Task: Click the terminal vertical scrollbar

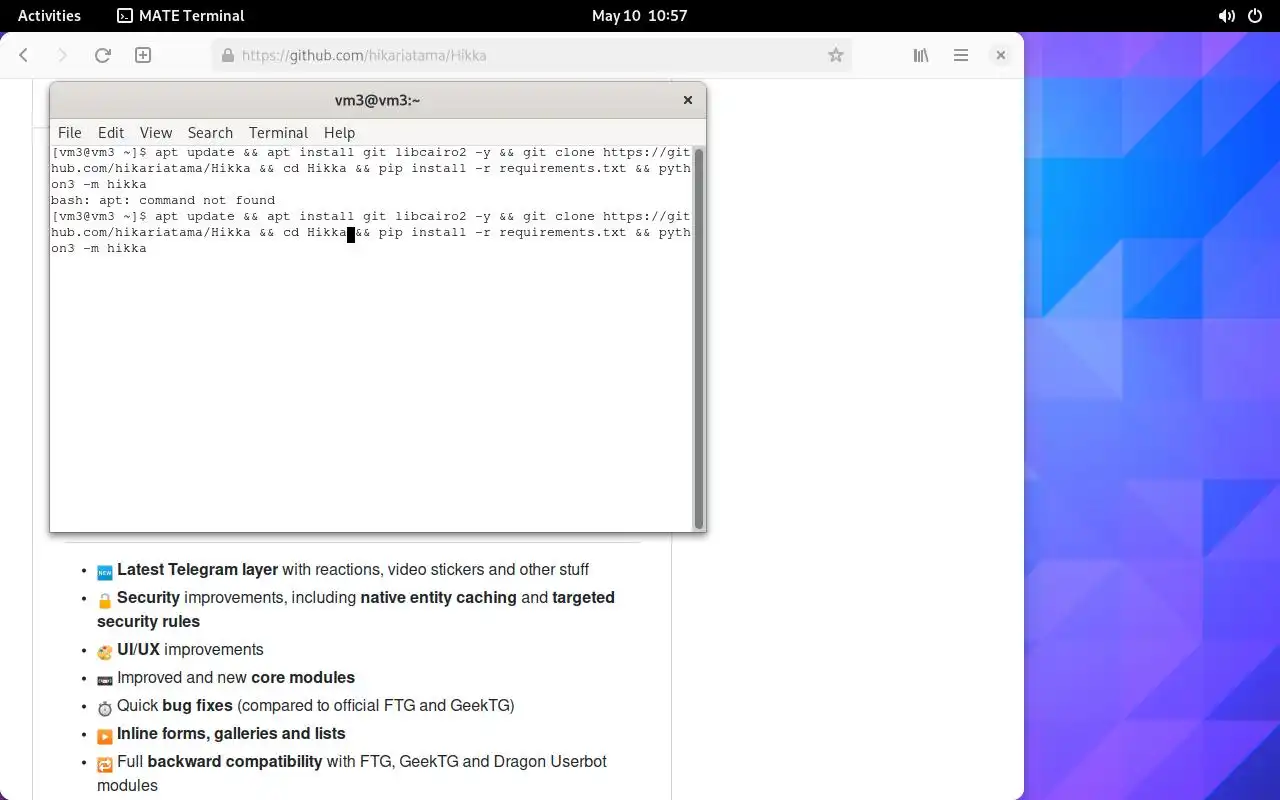Action: pos(698,338)
